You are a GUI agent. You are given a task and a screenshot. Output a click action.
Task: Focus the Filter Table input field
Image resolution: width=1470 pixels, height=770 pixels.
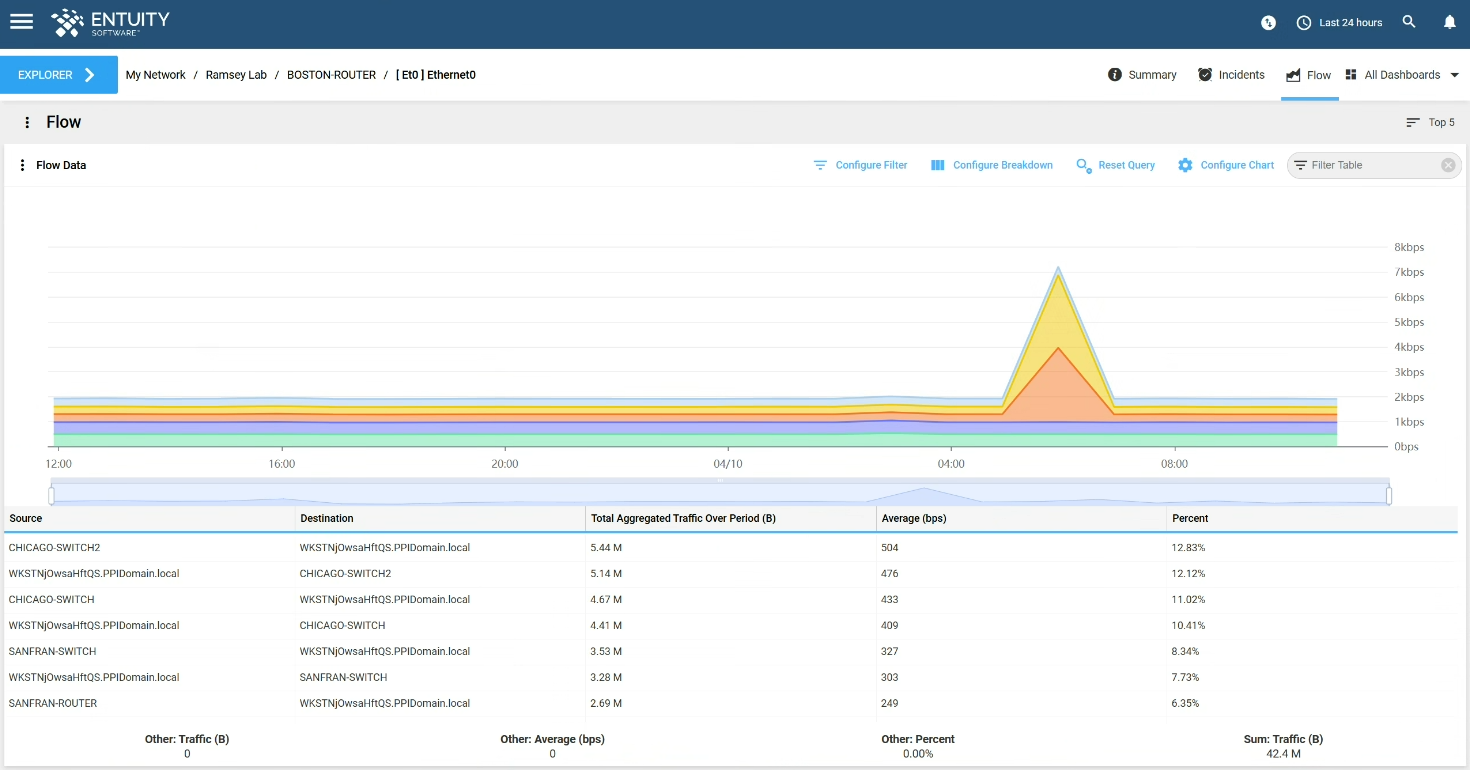click(1373, 165)
